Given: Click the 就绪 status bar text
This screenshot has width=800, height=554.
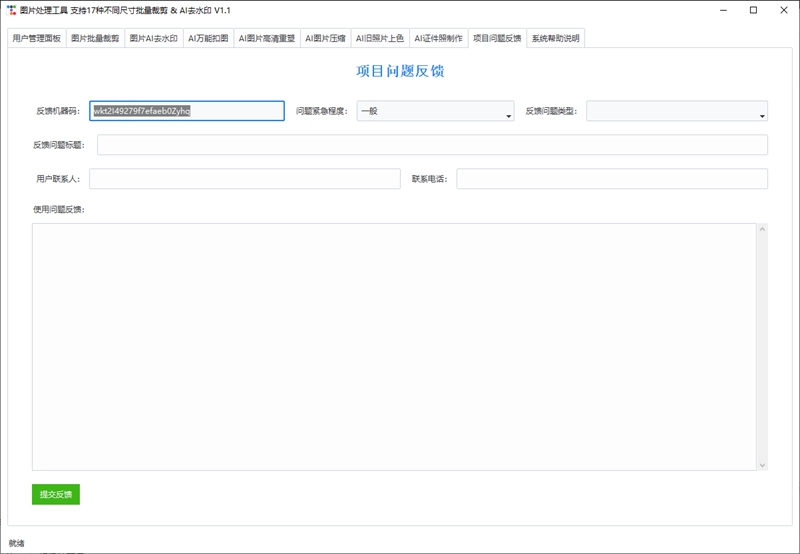Looking at the screenshot, I should click(16, 543).
